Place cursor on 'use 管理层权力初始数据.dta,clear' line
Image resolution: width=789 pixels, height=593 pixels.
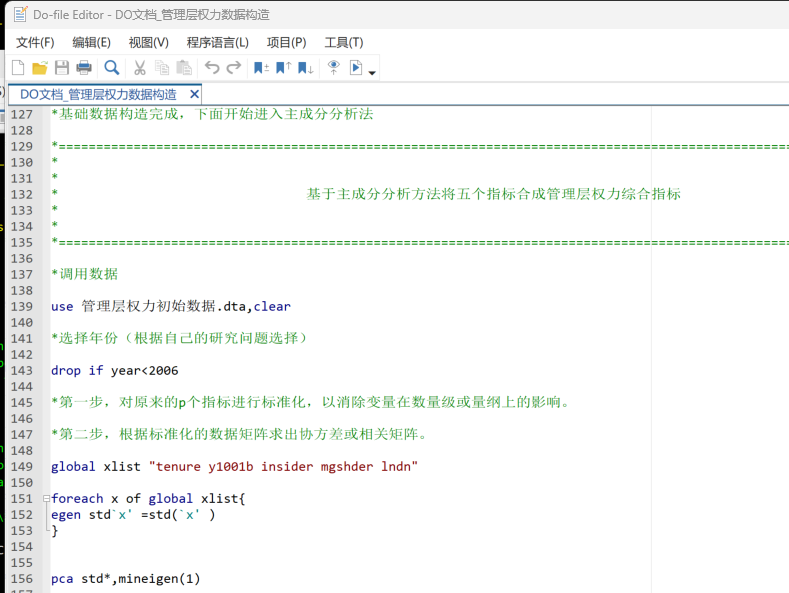click(x=171, y=307)
